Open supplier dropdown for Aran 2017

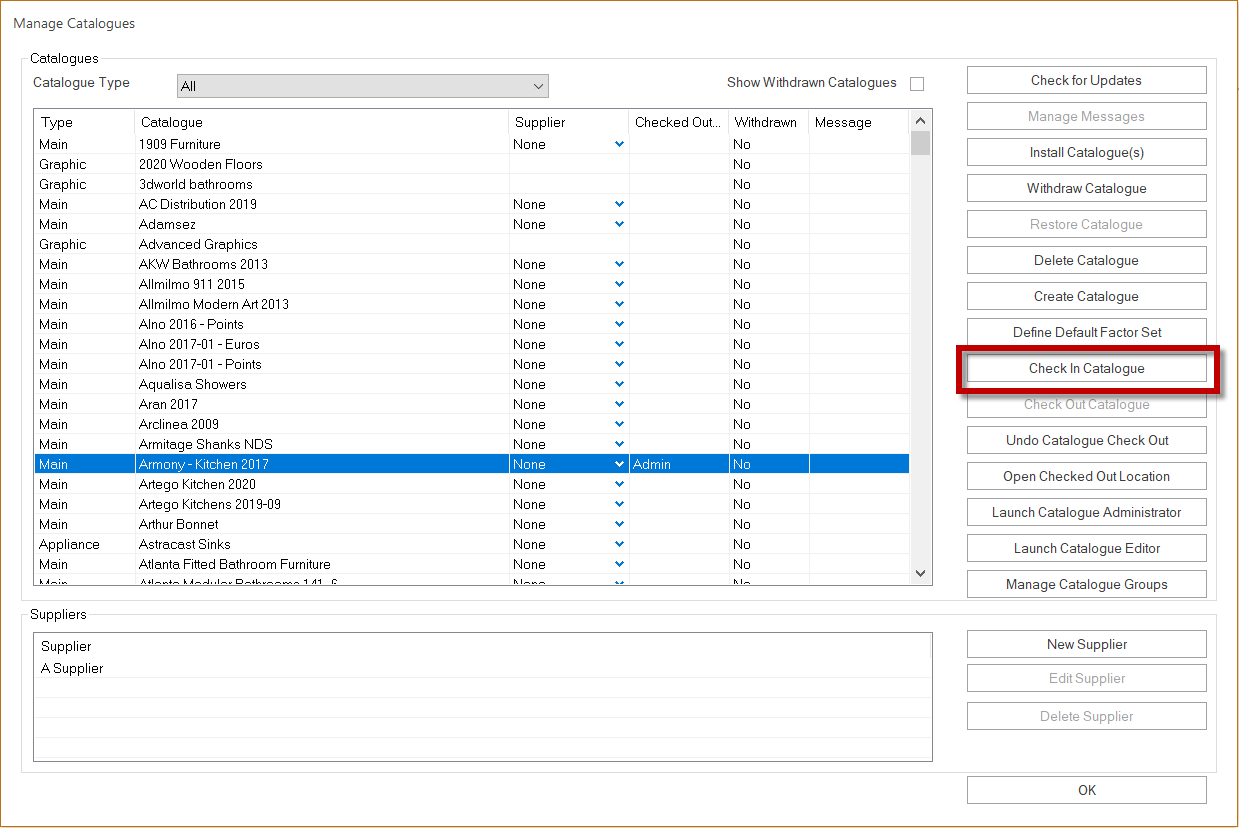coord(620,404)
